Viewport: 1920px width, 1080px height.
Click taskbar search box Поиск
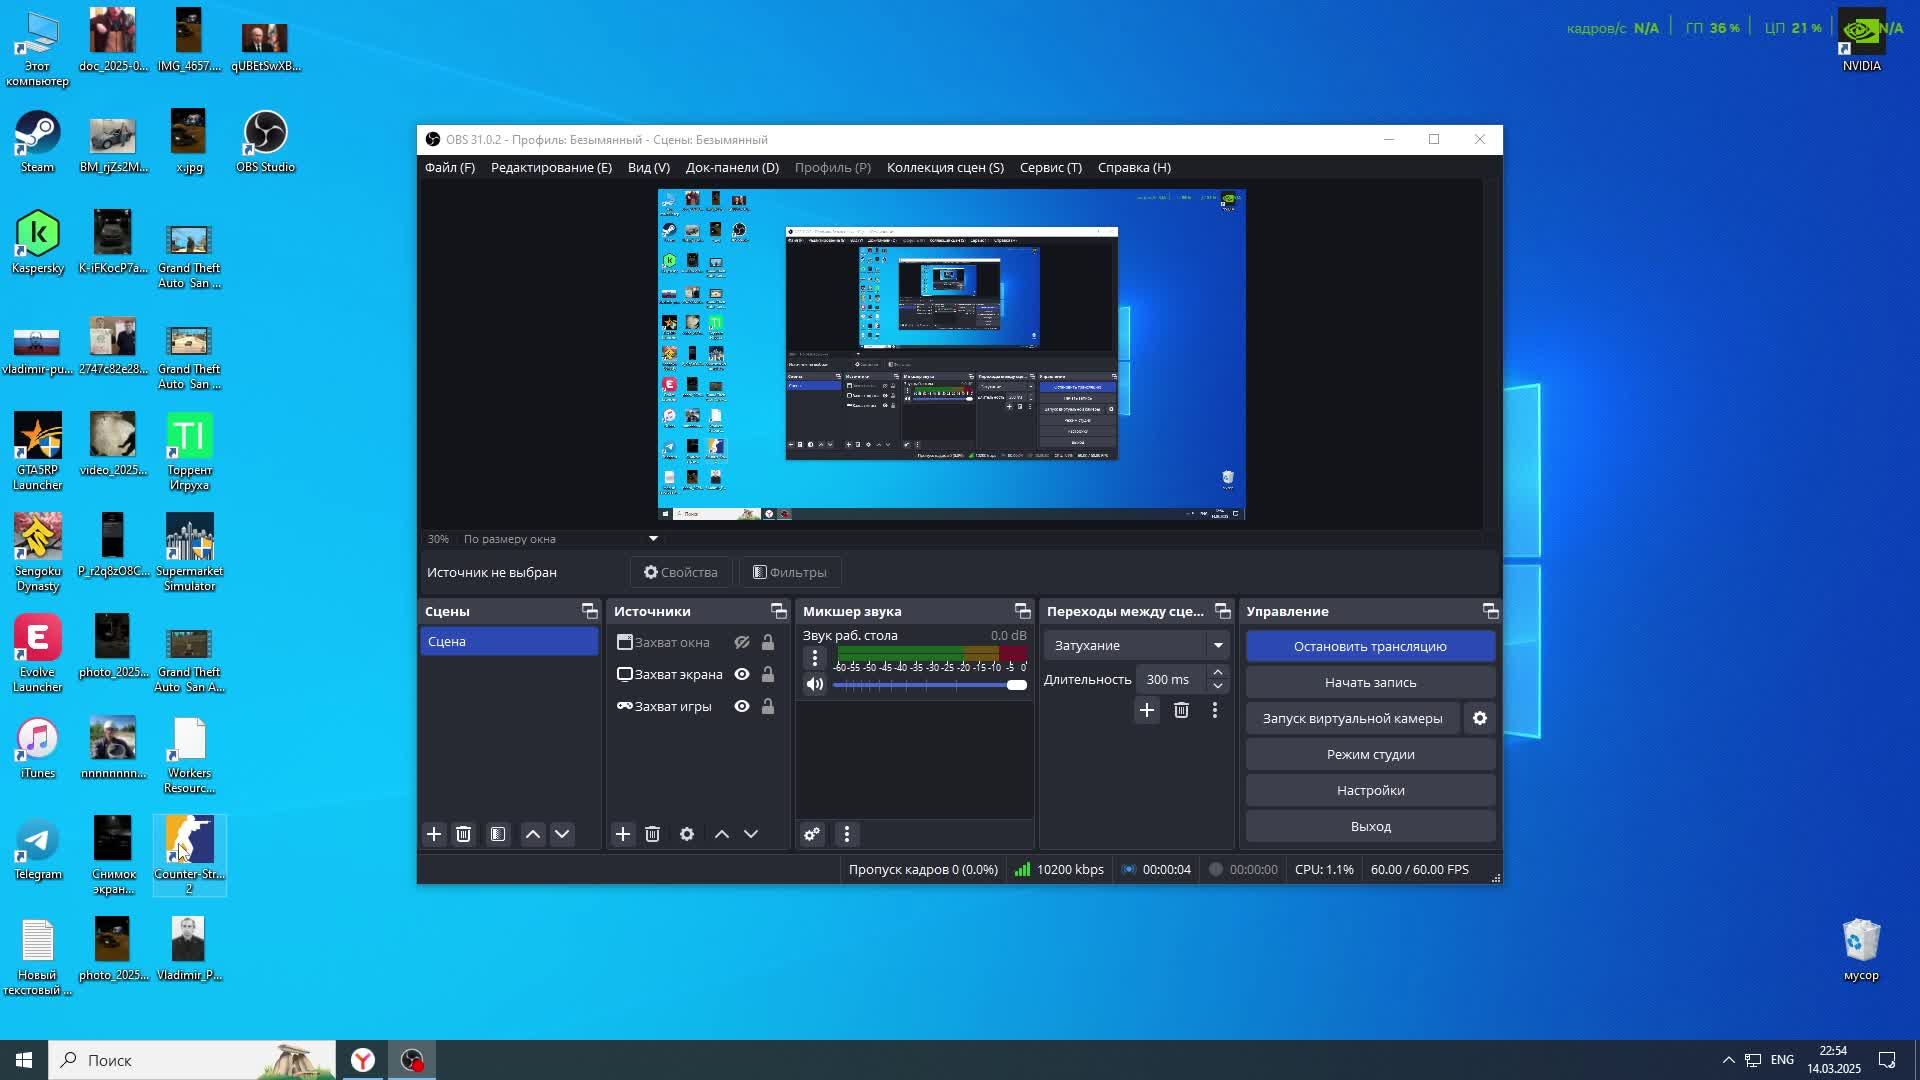tap(192, 1060)
